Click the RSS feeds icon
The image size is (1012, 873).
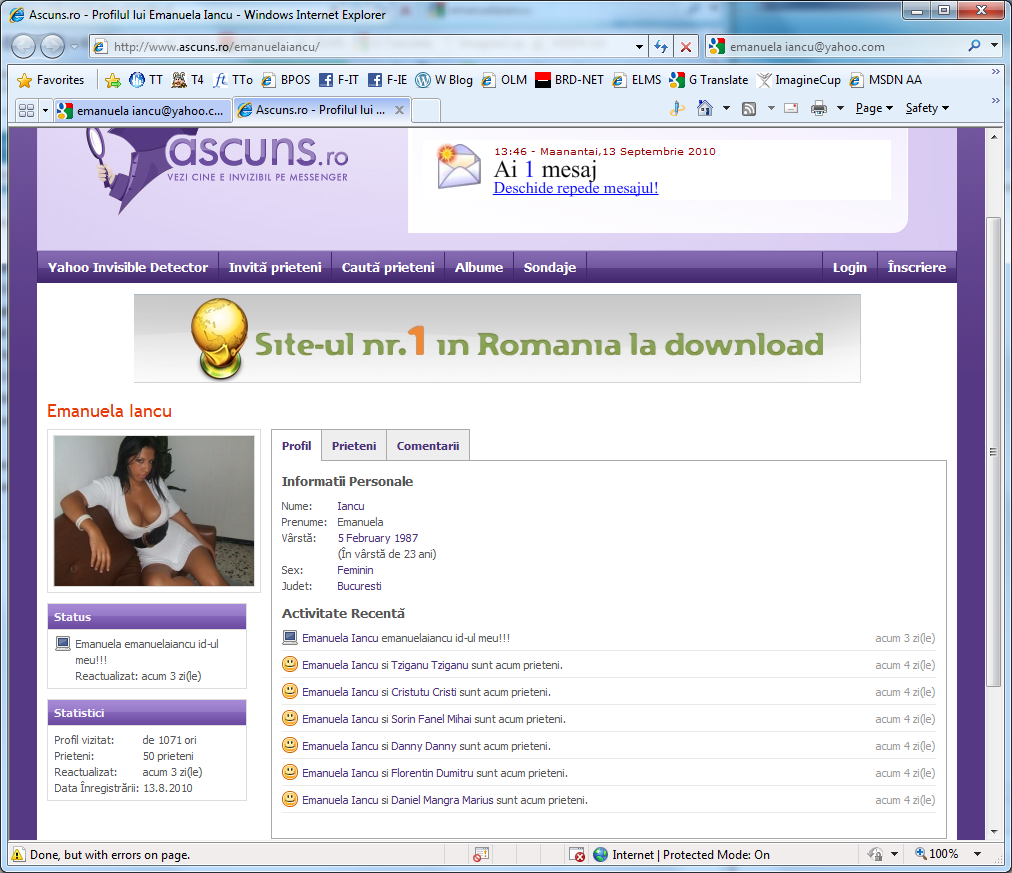tap(749, 108)
